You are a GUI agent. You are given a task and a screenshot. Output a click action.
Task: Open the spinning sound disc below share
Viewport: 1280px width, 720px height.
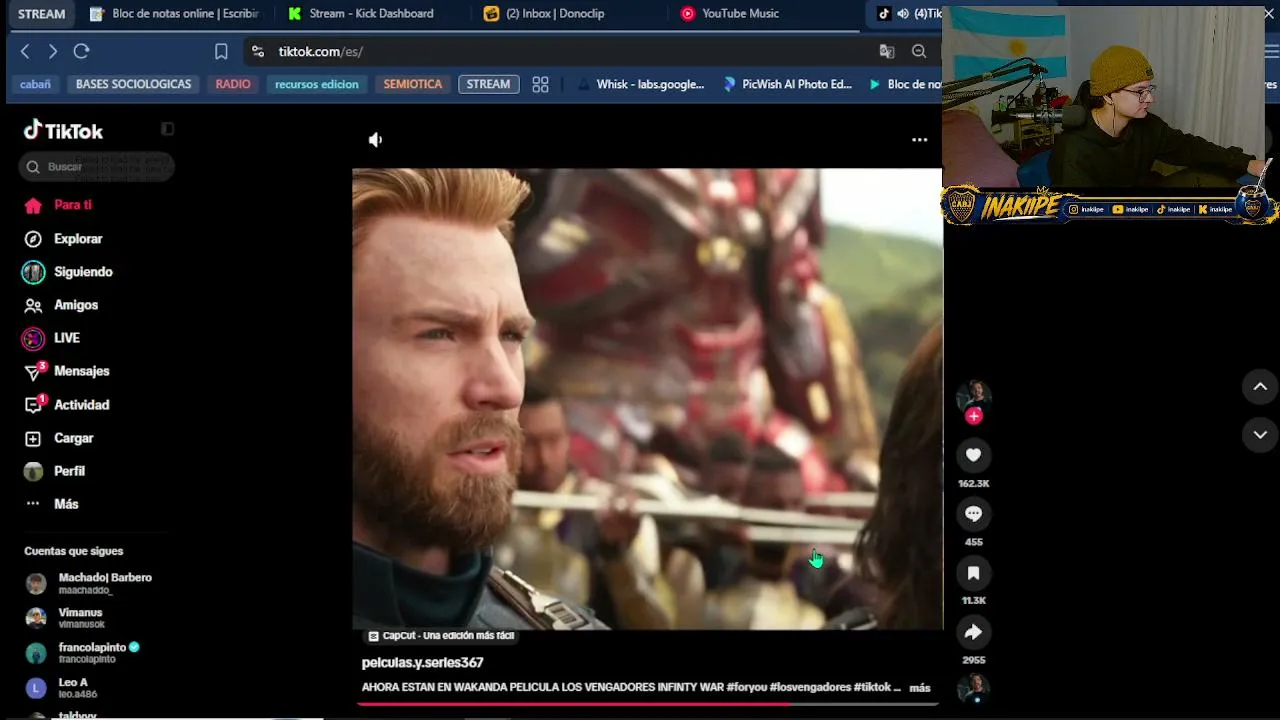click(x=973, y=688)
